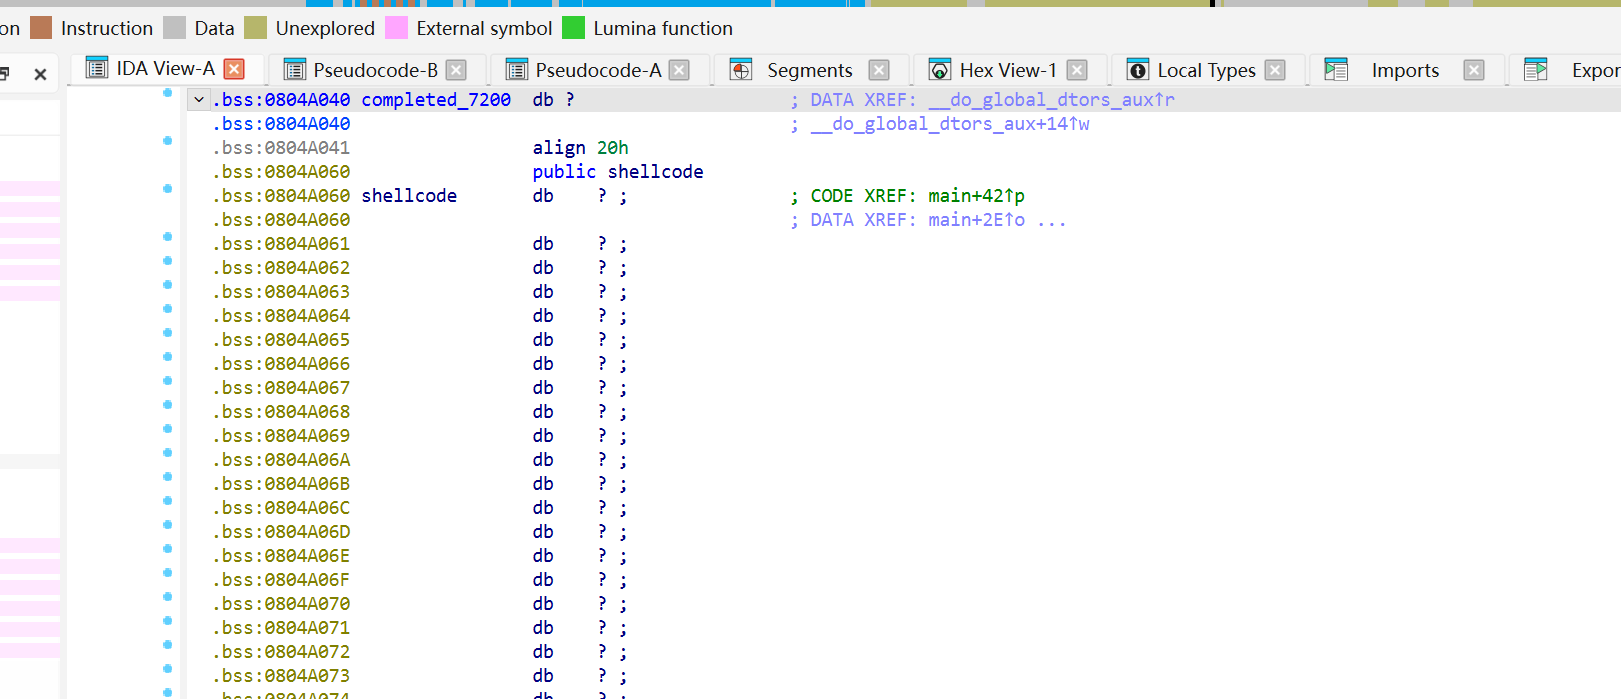
Task: Toggle breakpoint dot at address 0804A061
Action: (x=167, y=237)
